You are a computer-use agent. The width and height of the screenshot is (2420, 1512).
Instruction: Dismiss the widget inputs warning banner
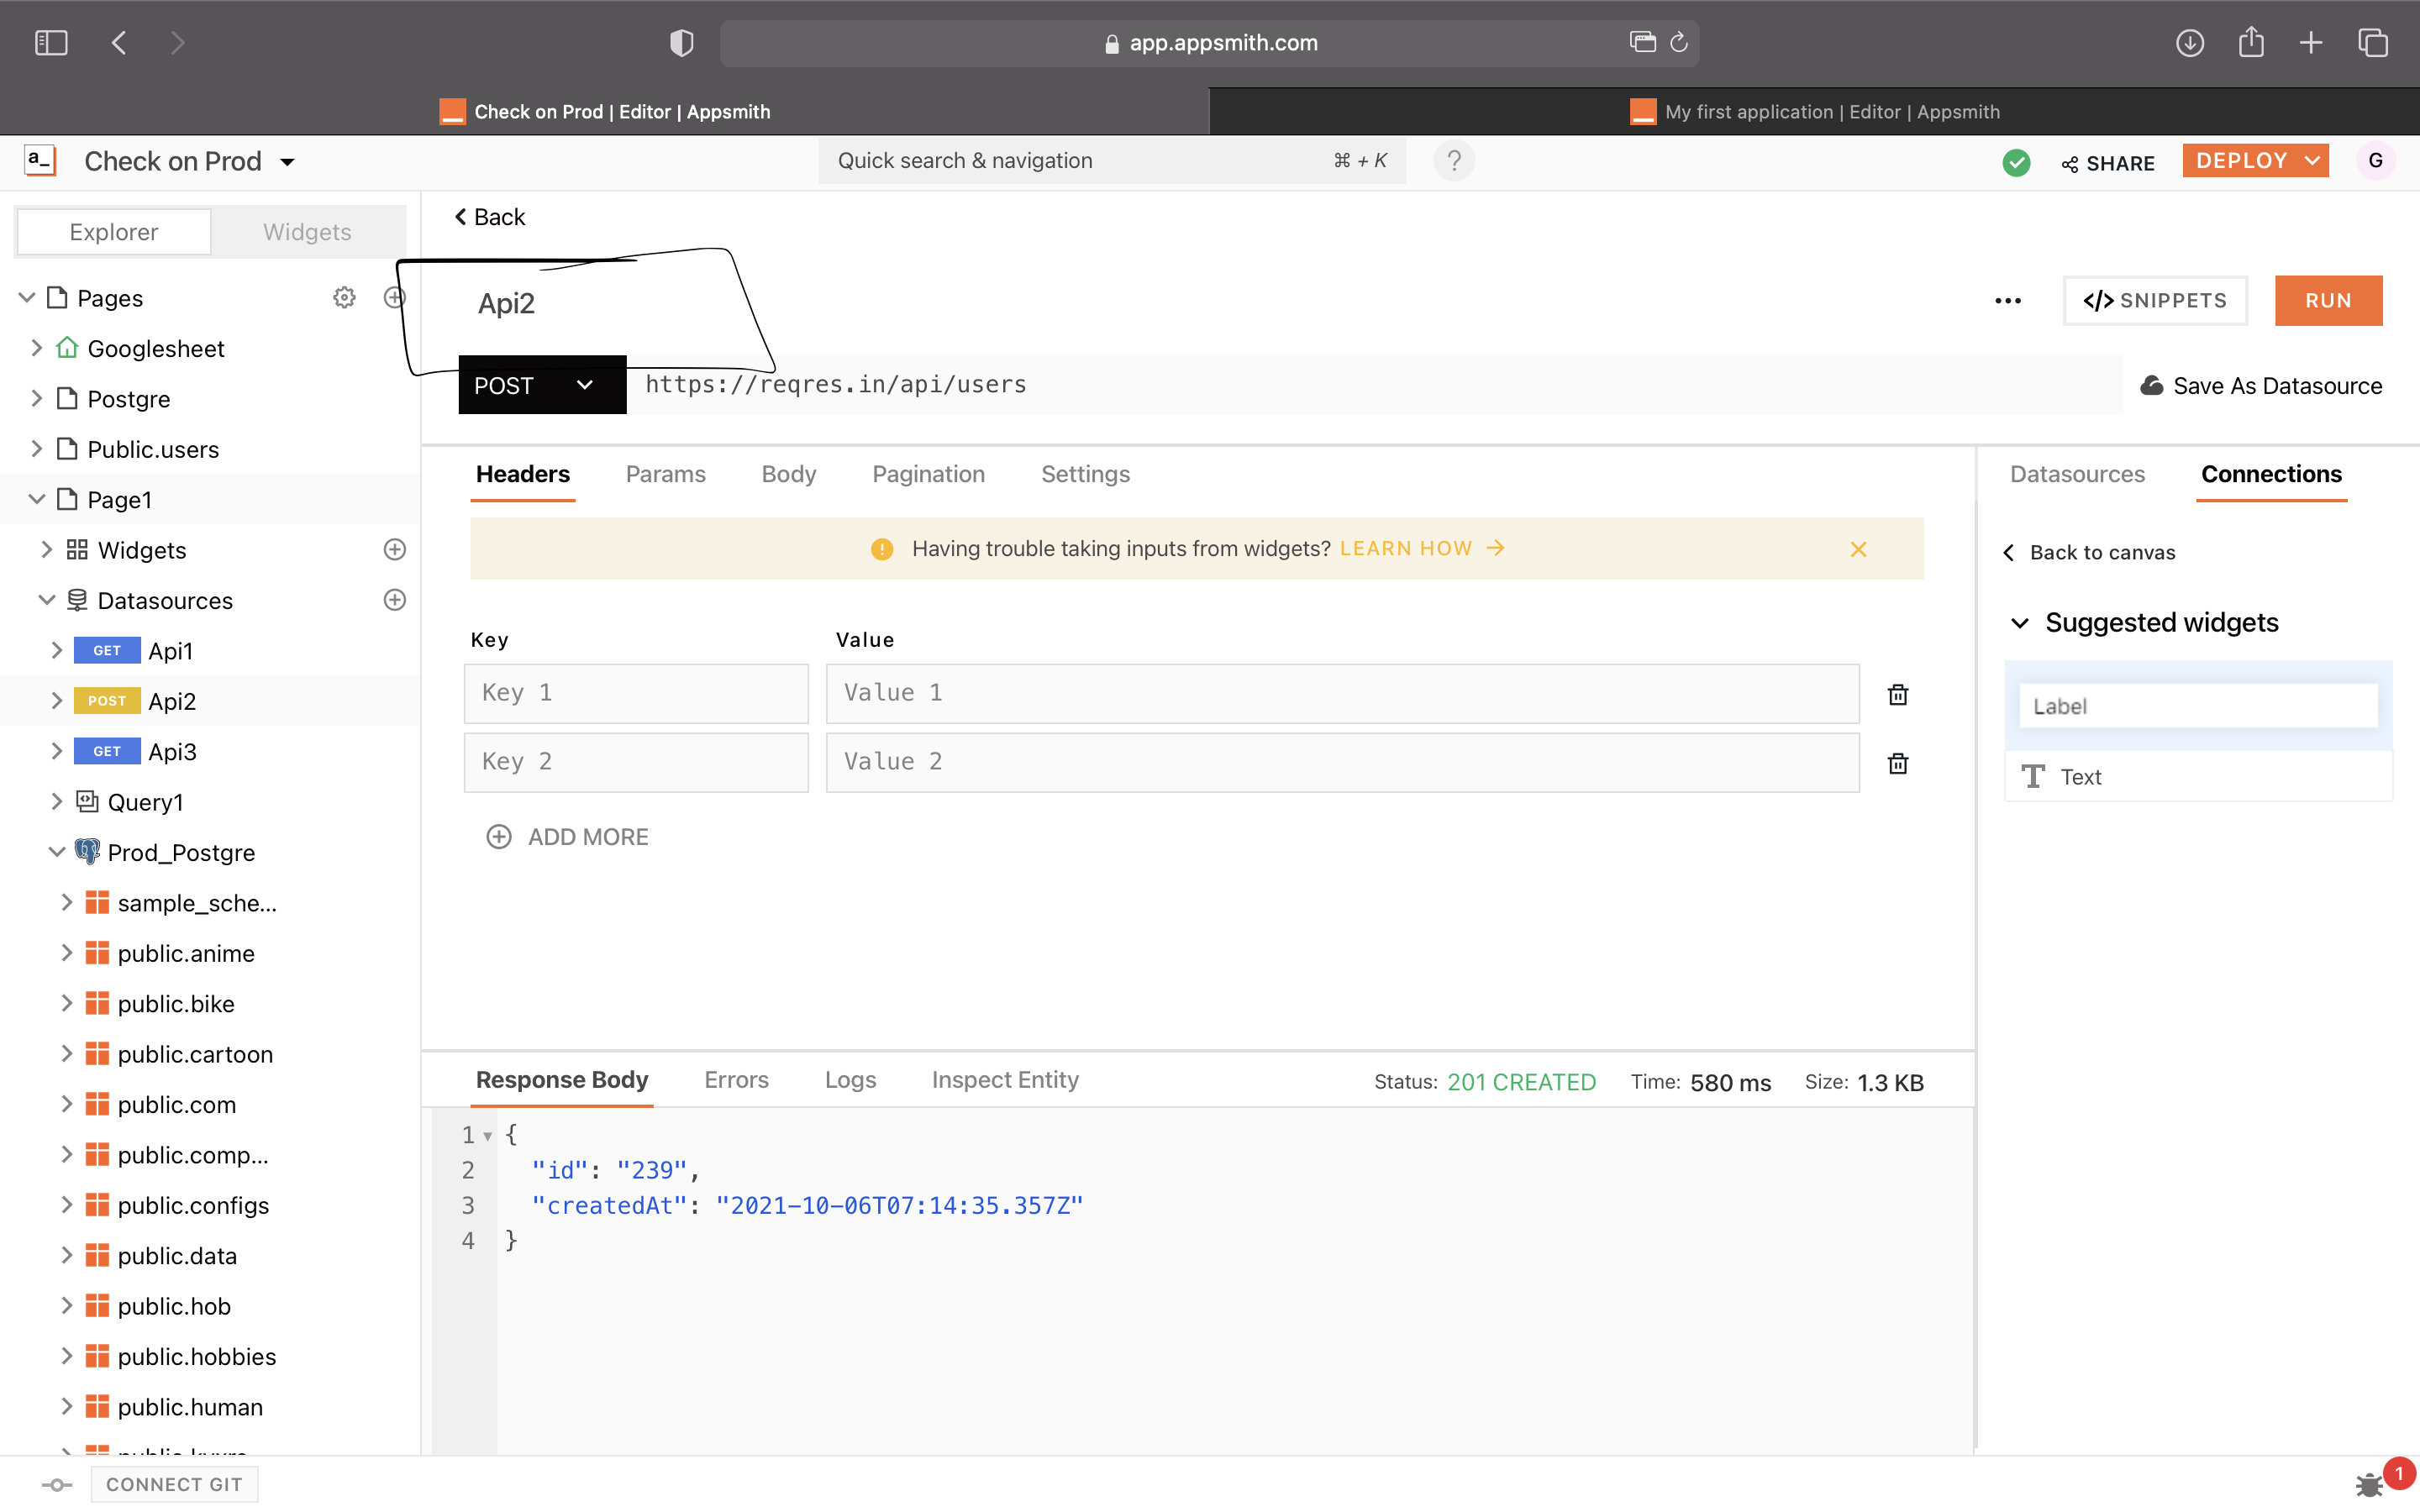pos(1858,549)
